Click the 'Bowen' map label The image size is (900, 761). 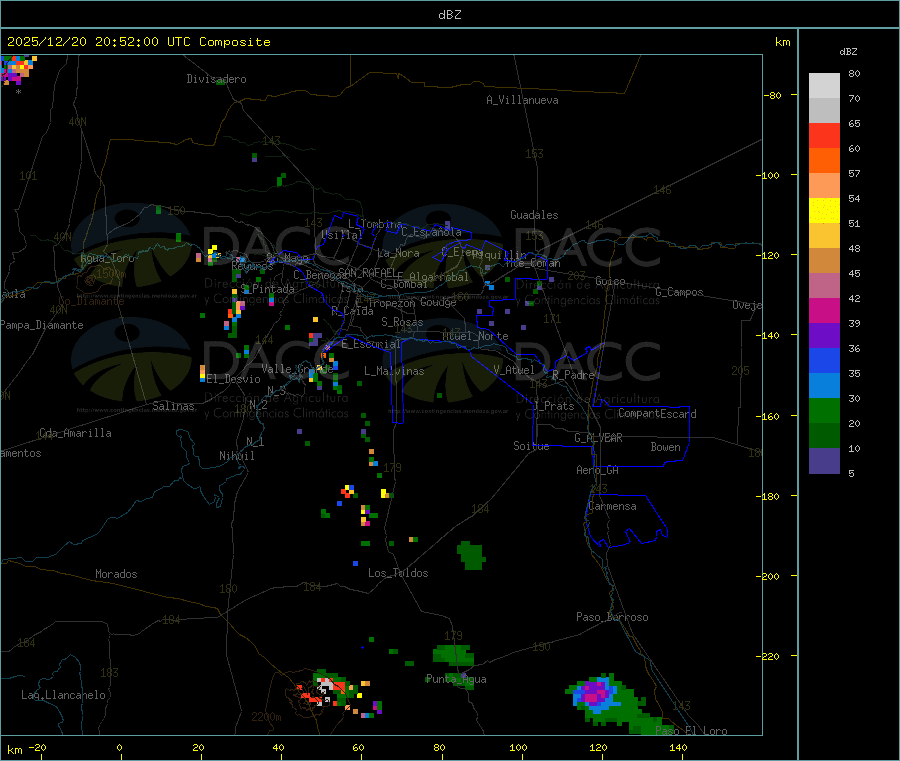coord(665,447)
